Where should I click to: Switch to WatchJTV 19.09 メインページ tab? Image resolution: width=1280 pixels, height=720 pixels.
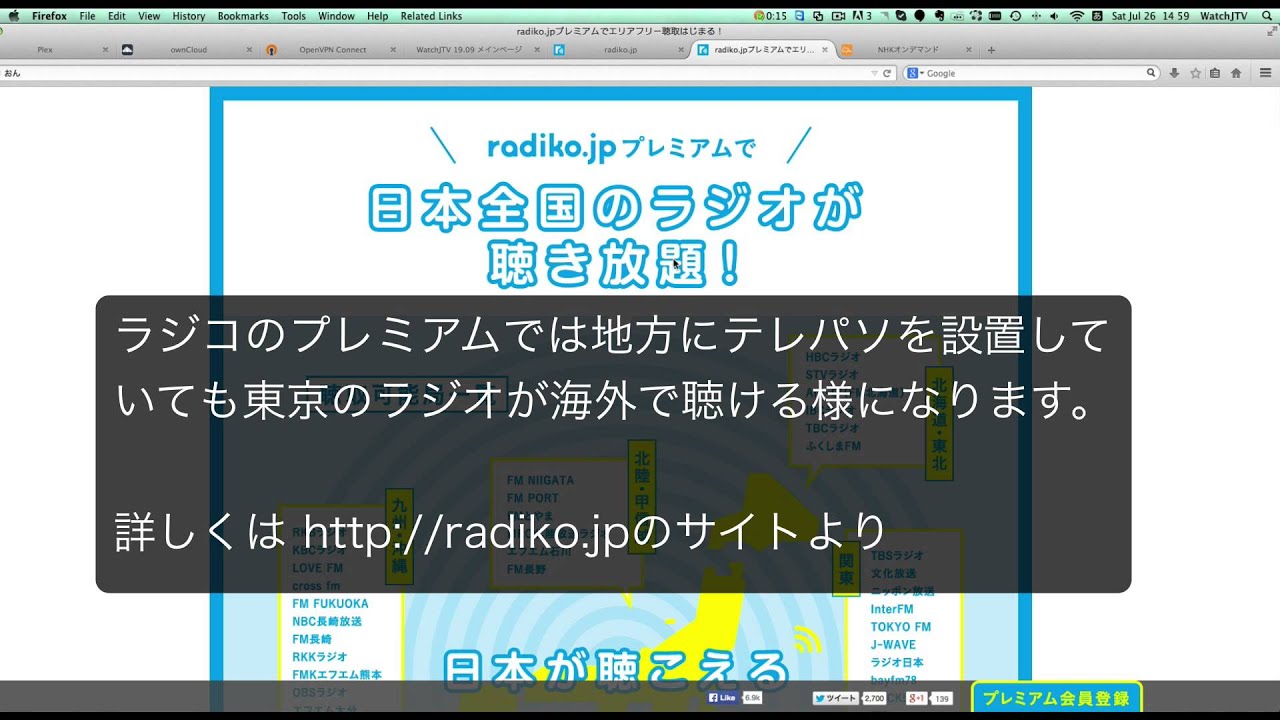(x=476, y=49)
